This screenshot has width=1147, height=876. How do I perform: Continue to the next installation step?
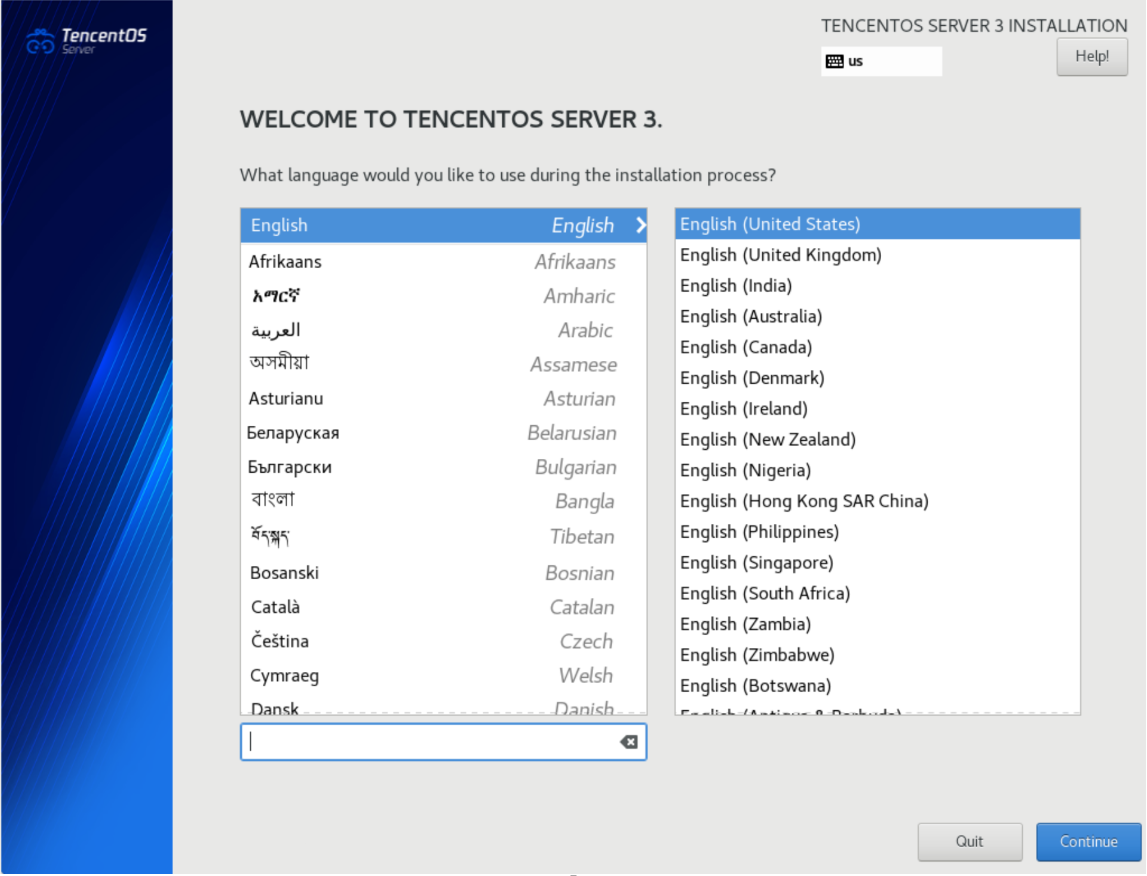pyautogui.click(x=1088, y=842)
